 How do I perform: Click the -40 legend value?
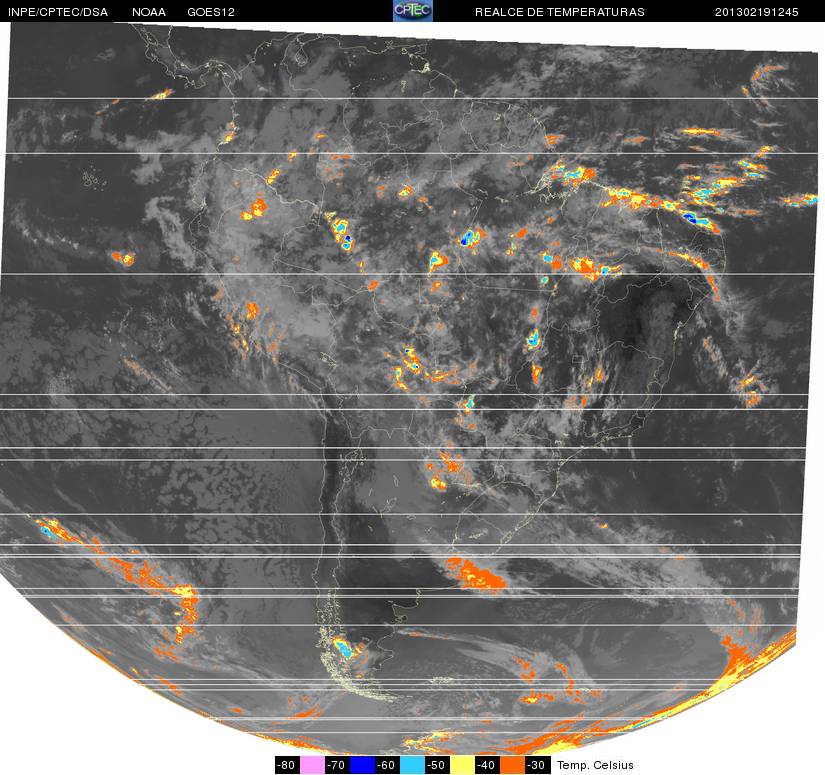(x=487, y=765)
